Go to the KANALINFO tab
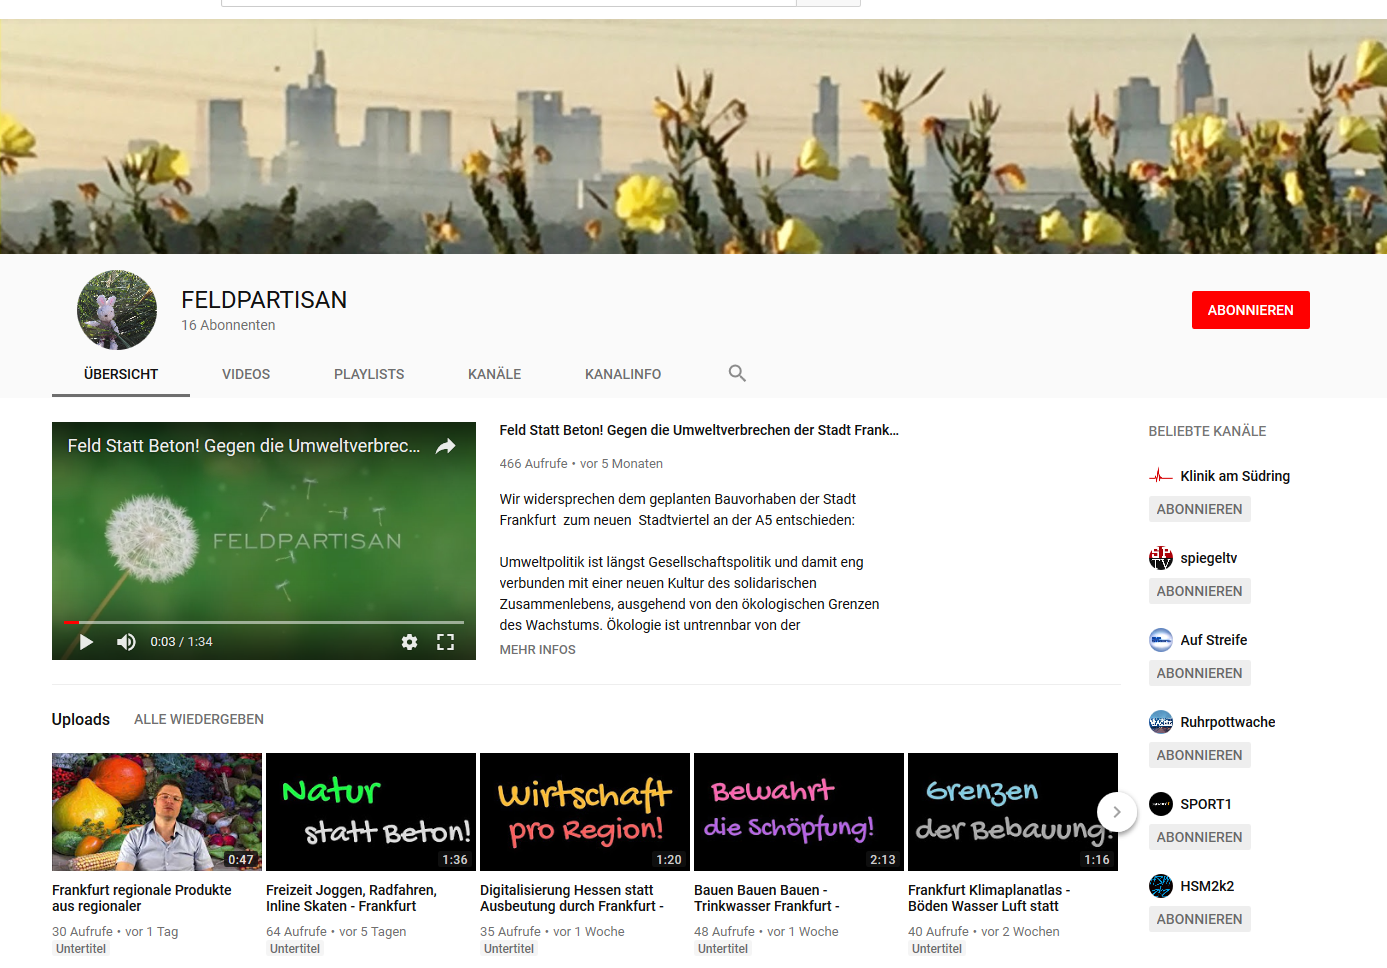The width and height of the screenshot is (1387, 968). (x=622, y=374)
